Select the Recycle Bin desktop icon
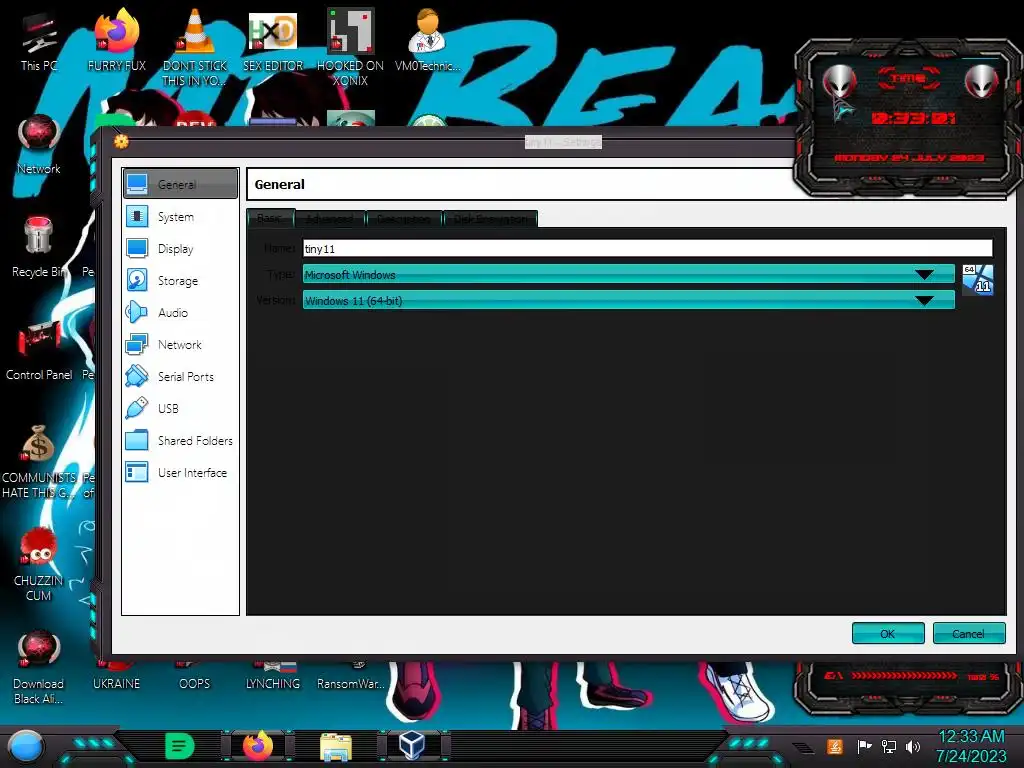Viewport: 1024px width, 768px height. click(x=39, y=247)
